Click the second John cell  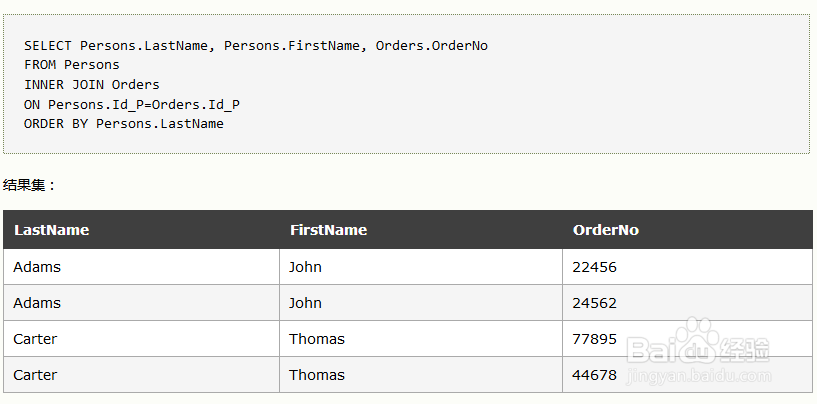click(x=421, y=303)
